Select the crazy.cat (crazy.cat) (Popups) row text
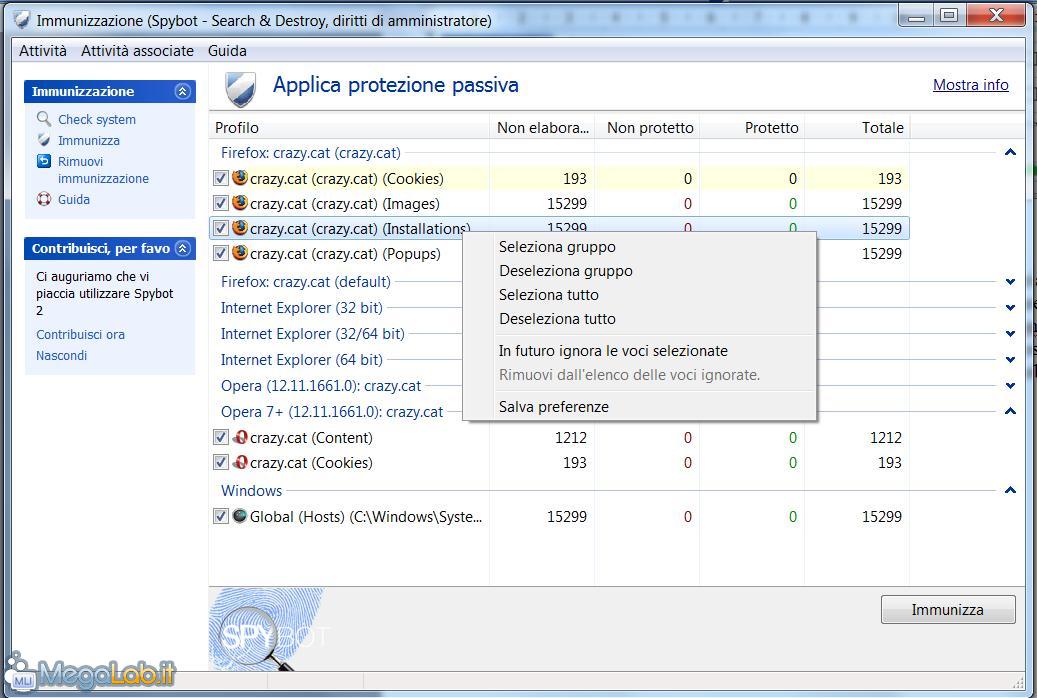 click(345, 253)
